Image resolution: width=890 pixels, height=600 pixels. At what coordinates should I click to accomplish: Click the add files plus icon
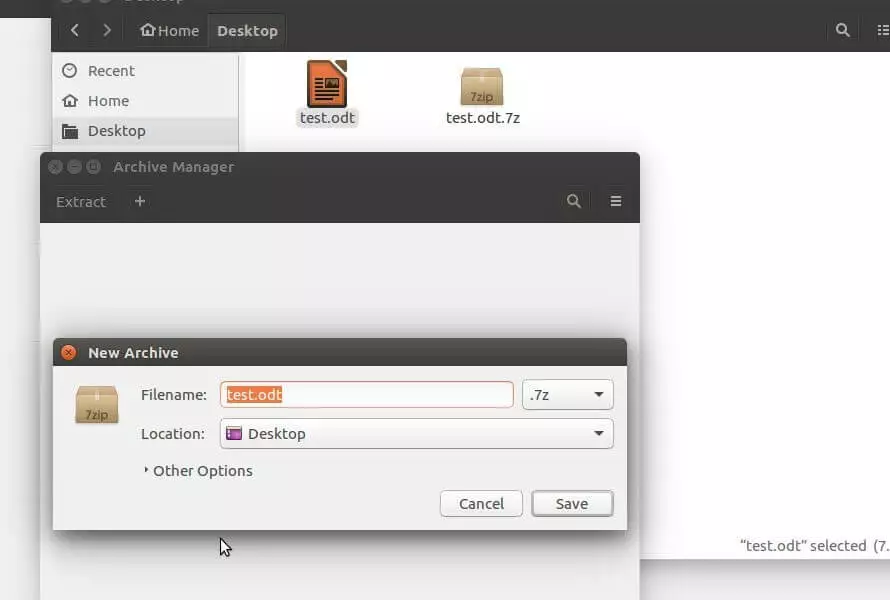coord(140,201)
